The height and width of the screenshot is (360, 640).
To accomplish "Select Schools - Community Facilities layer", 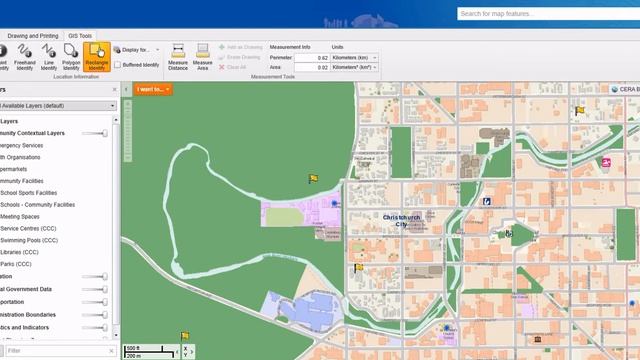I will coord(37,204).
